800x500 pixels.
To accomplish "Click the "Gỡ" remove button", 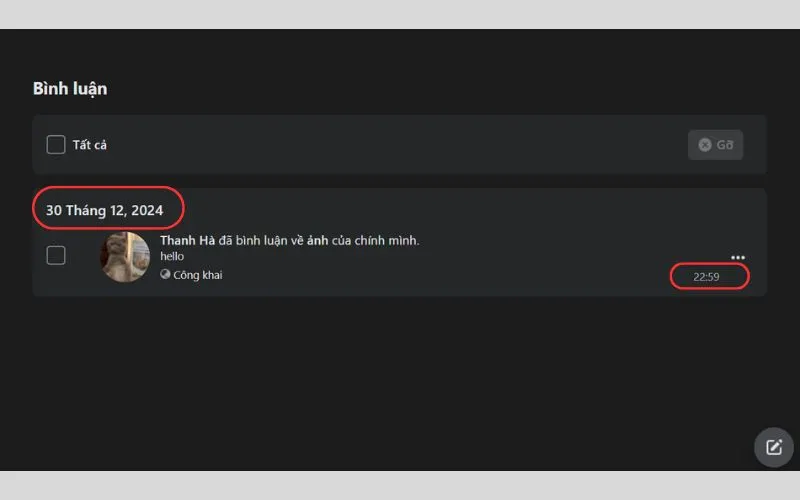I will click(x=715, y=145).
